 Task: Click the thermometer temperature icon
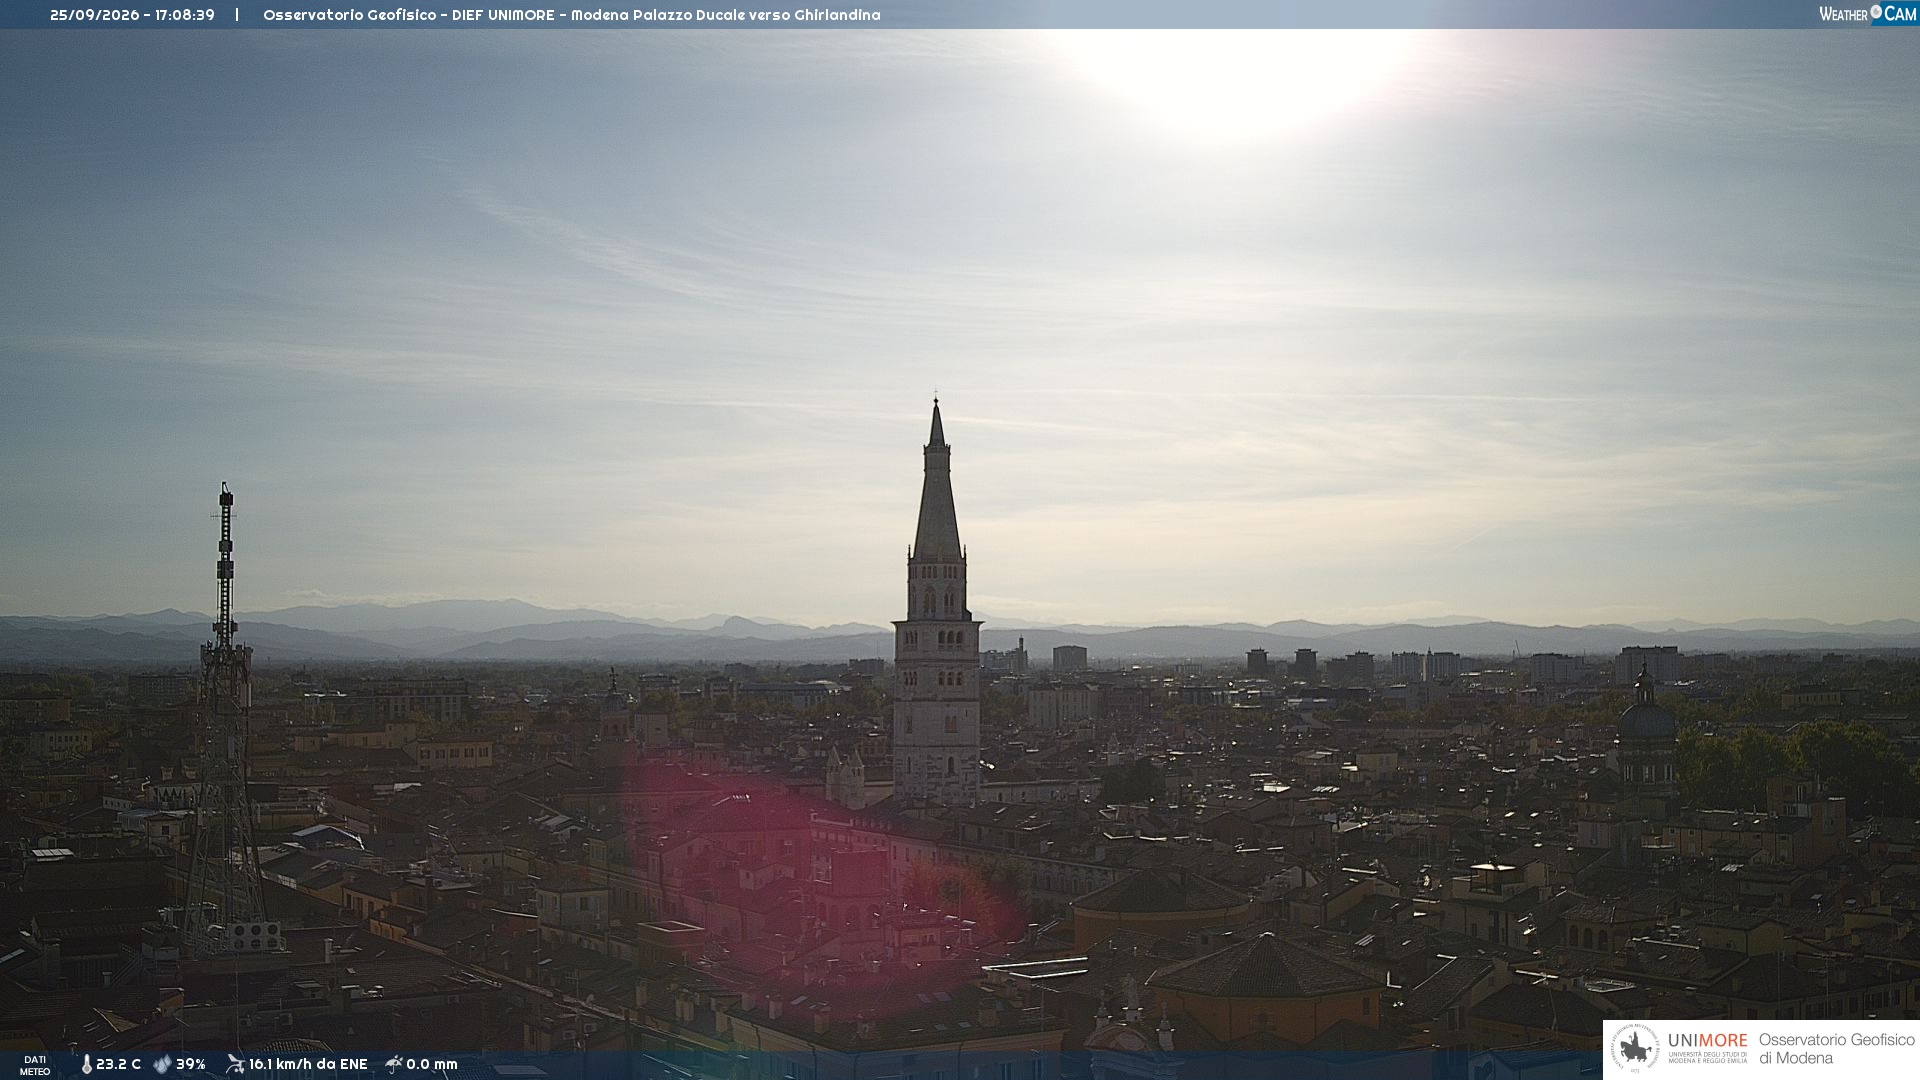(86, 1064)
